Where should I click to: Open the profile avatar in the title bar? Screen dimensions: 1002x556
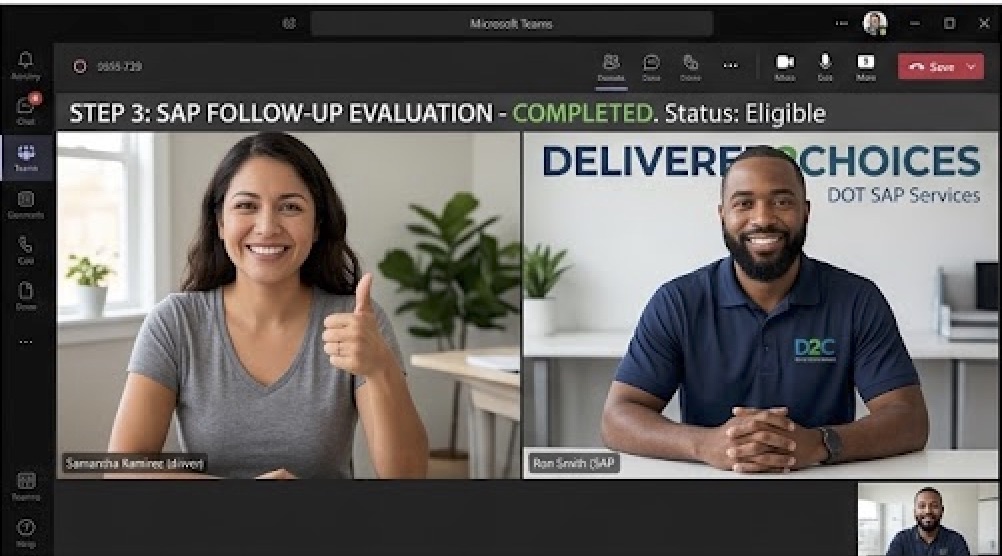coord(875,24)
